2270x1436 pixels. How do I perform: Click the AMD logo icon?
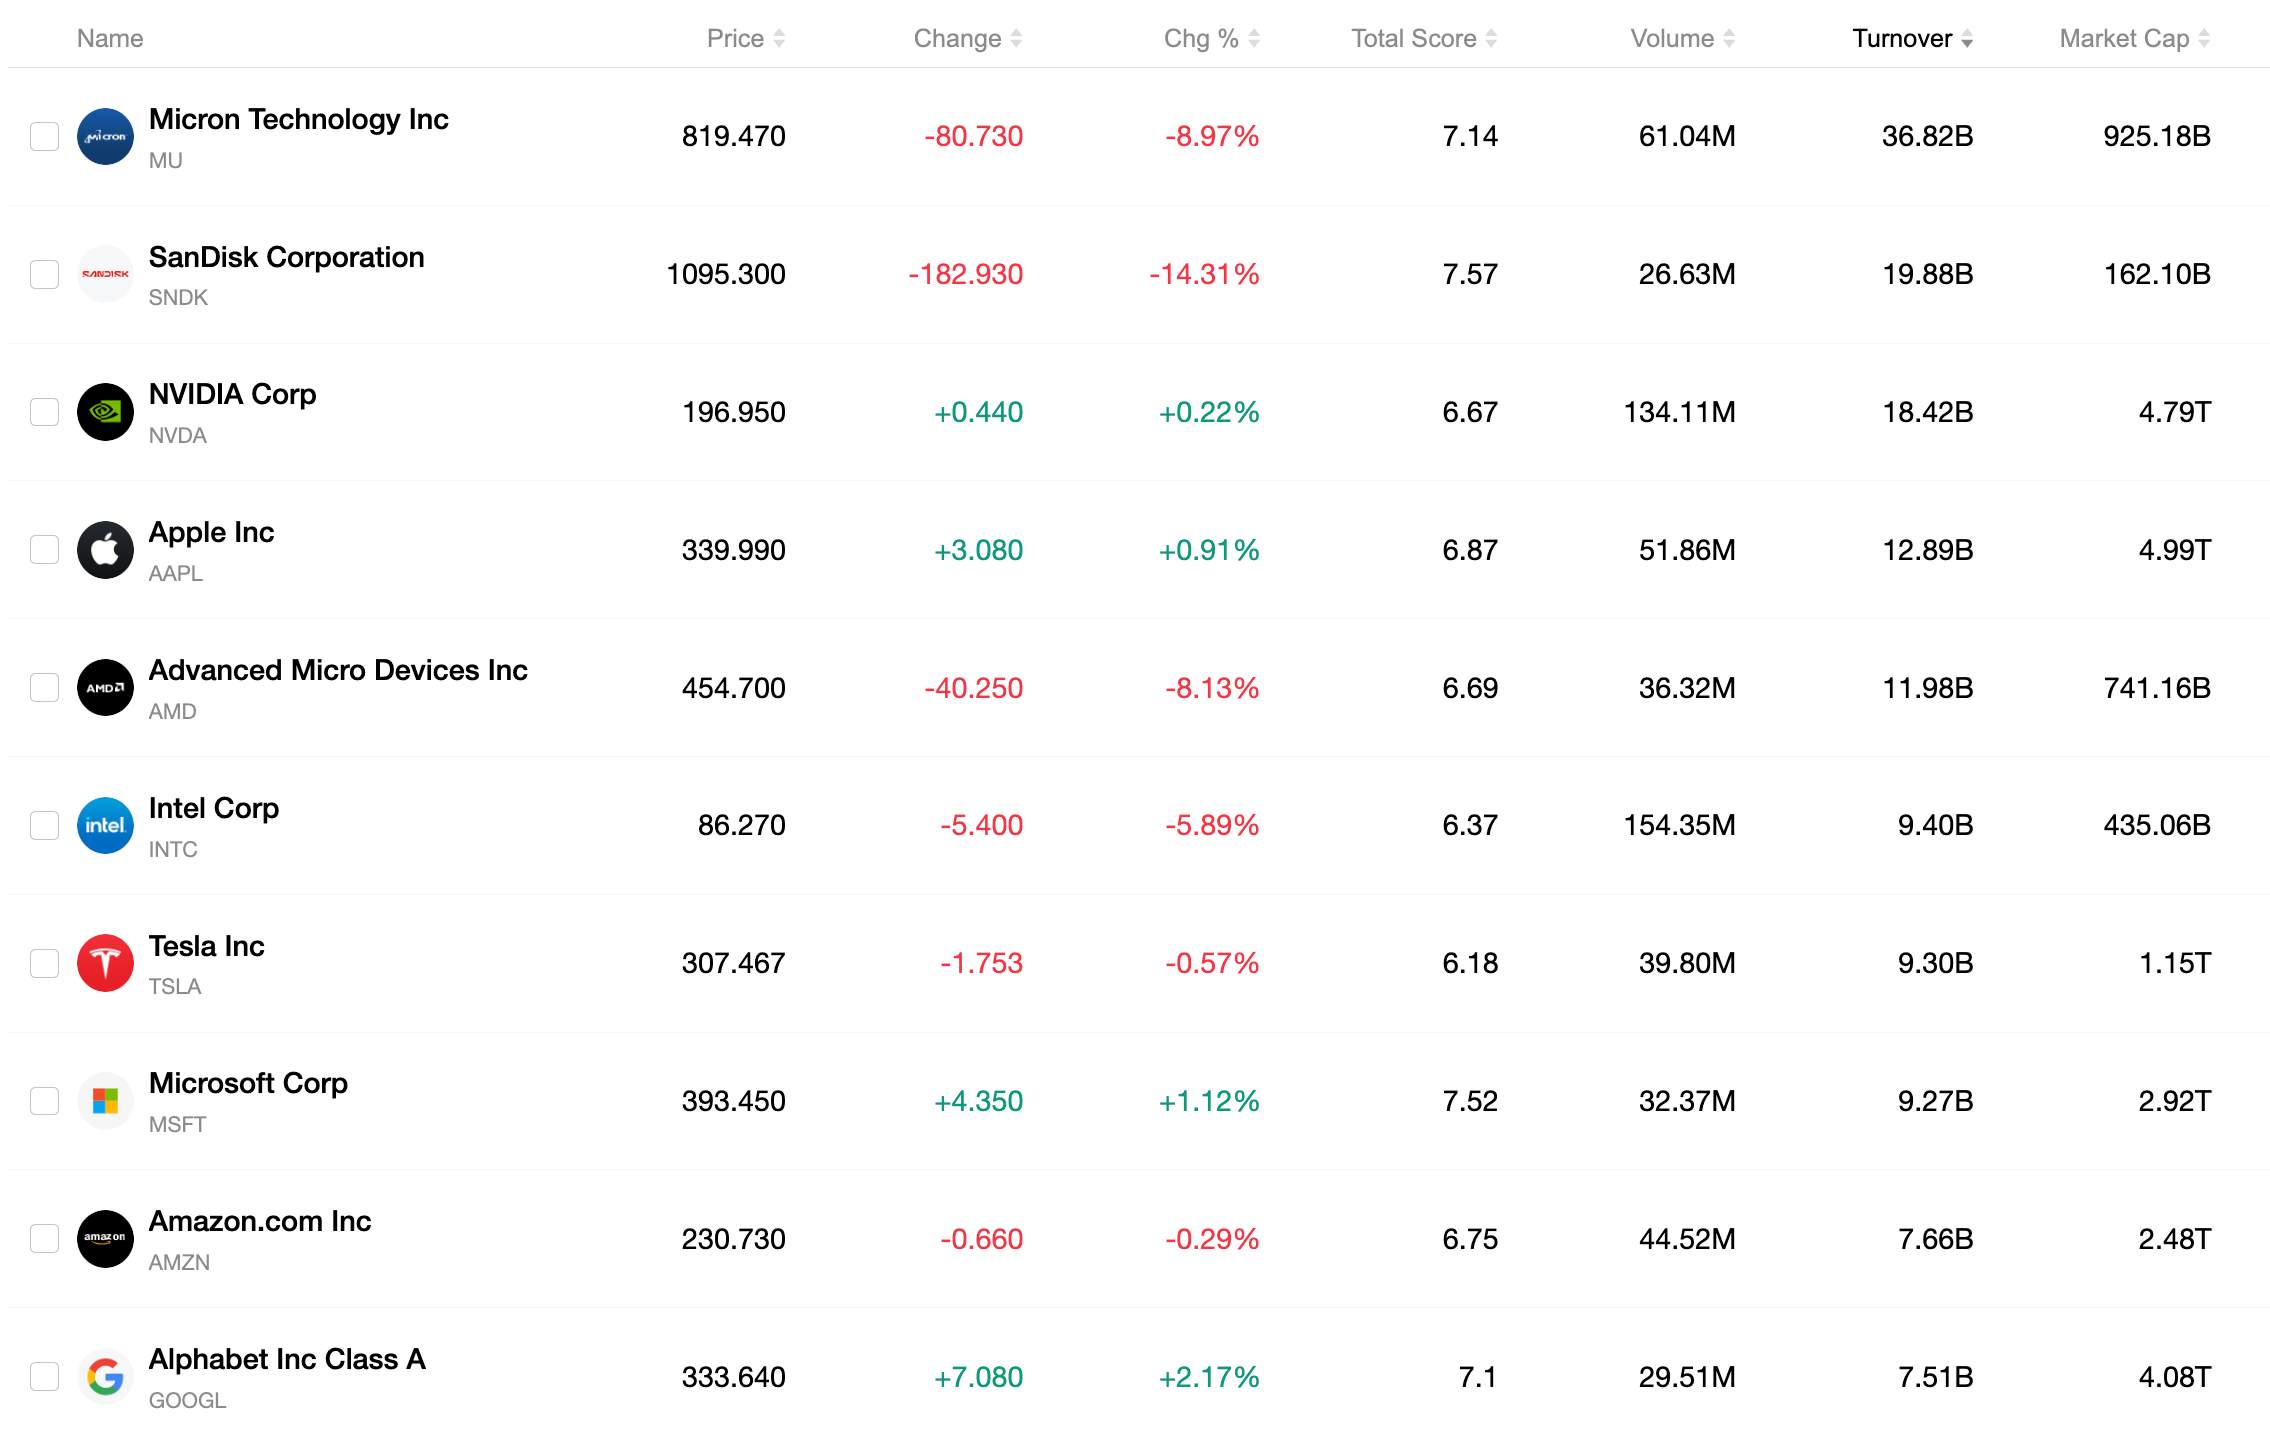point(105,688)
